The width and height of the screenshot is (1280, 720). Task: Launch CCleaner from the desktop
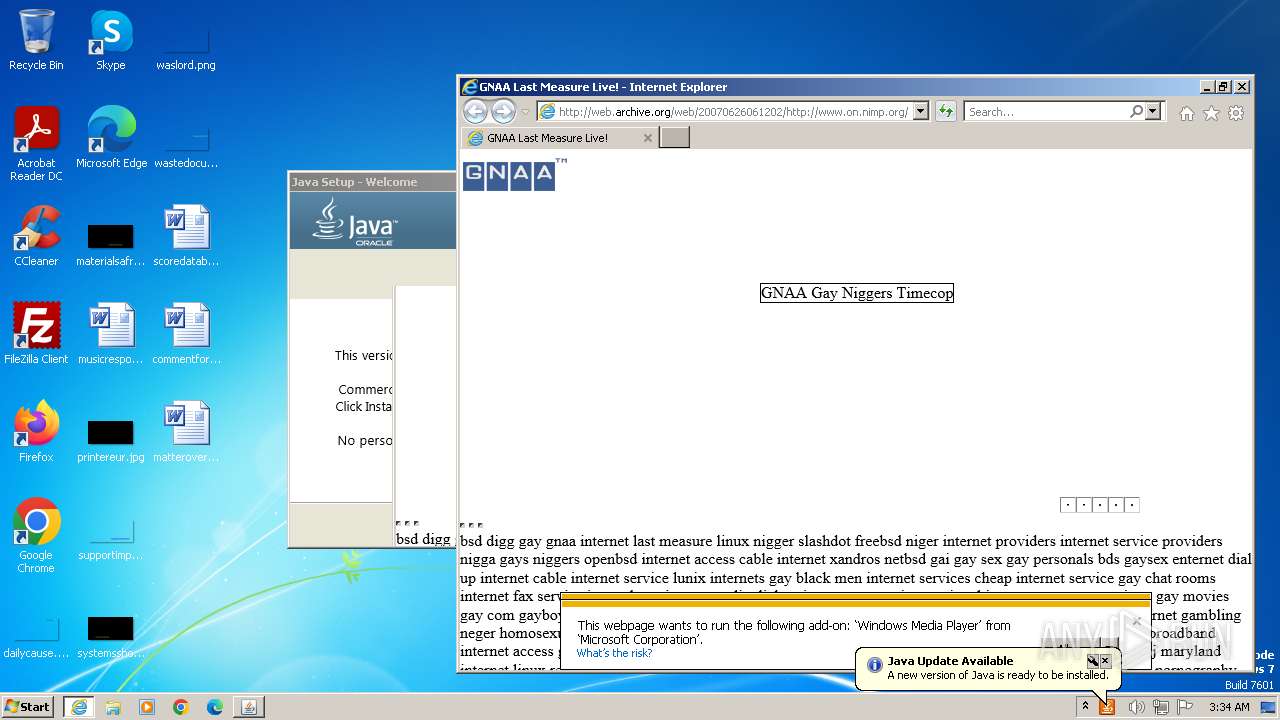[x=36, y=236]
